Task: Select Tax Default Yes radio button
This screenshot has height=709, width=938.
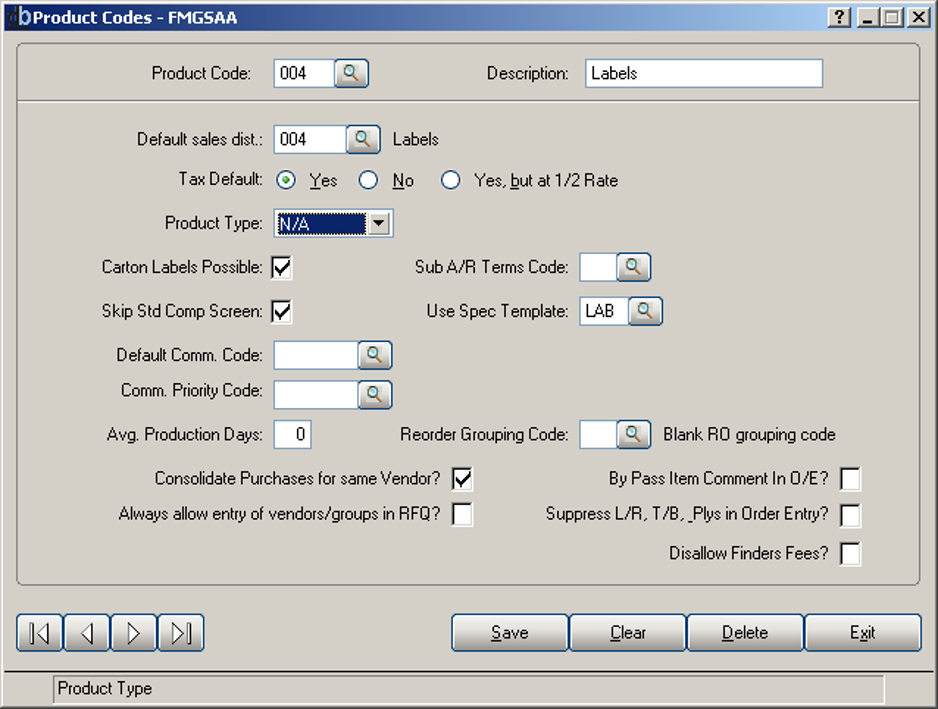Action: [x=286, y=180]
